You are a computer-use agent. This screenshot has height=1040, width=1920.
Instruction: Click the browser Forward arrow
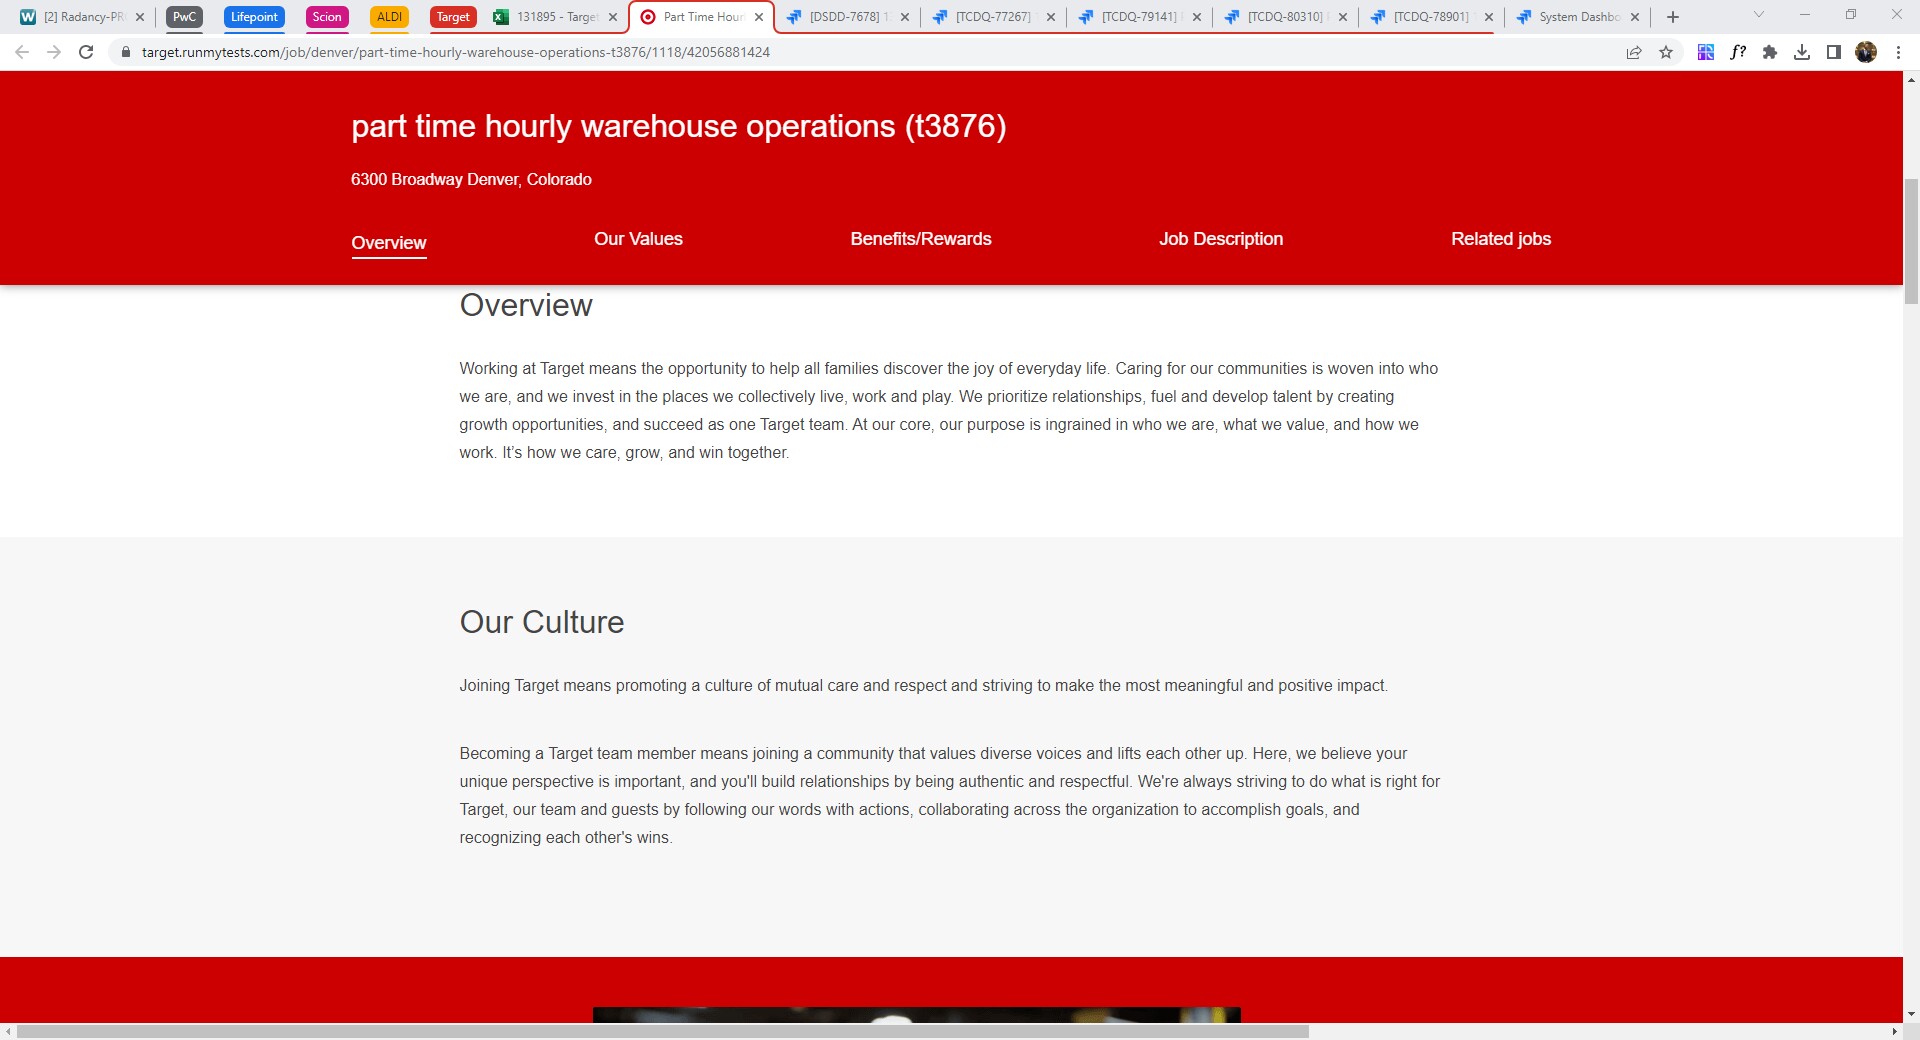[54, 52]
